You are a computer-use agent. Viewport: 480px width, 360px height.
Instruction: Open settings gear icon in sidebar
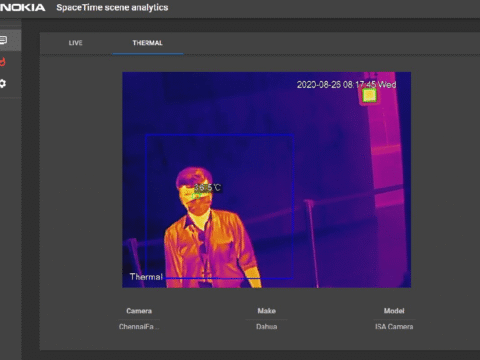click(x=3, y=83)
